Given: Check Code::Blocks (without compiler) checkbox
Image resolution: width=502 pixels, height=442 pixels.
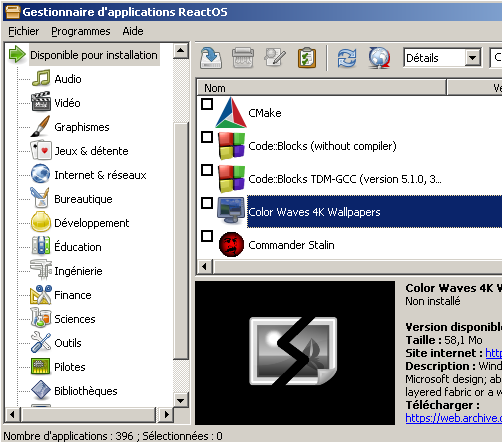Looking at the screenshot, I should click(x=207, y=137).
